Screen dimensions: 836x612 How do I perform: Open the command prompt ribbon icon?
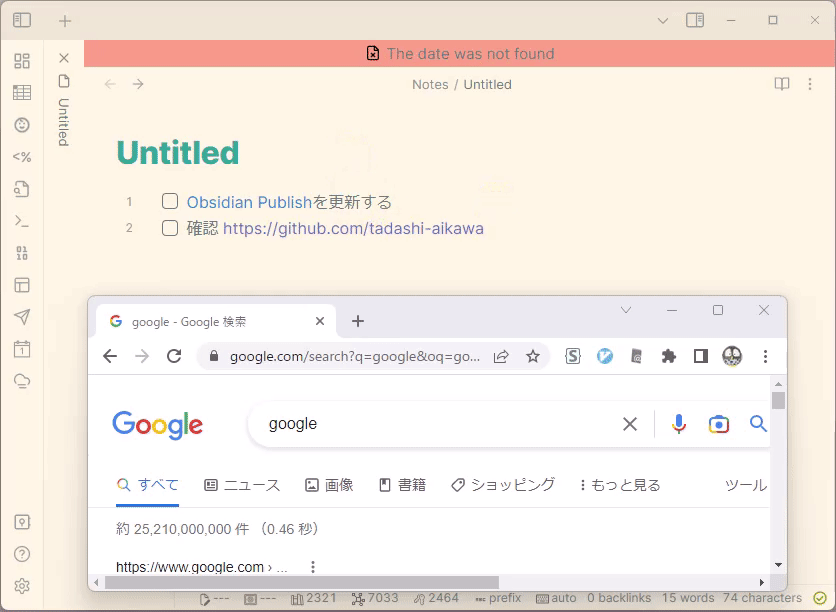click(22, 221)
